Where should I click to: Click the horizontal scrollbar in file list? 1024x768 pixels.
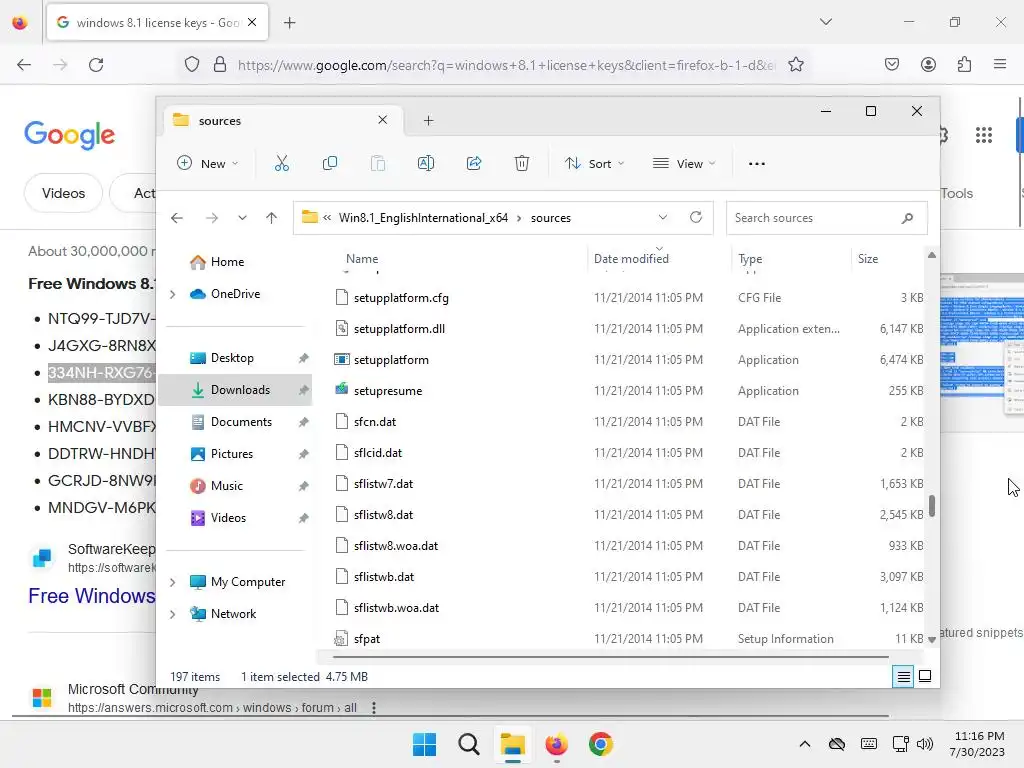610,657
